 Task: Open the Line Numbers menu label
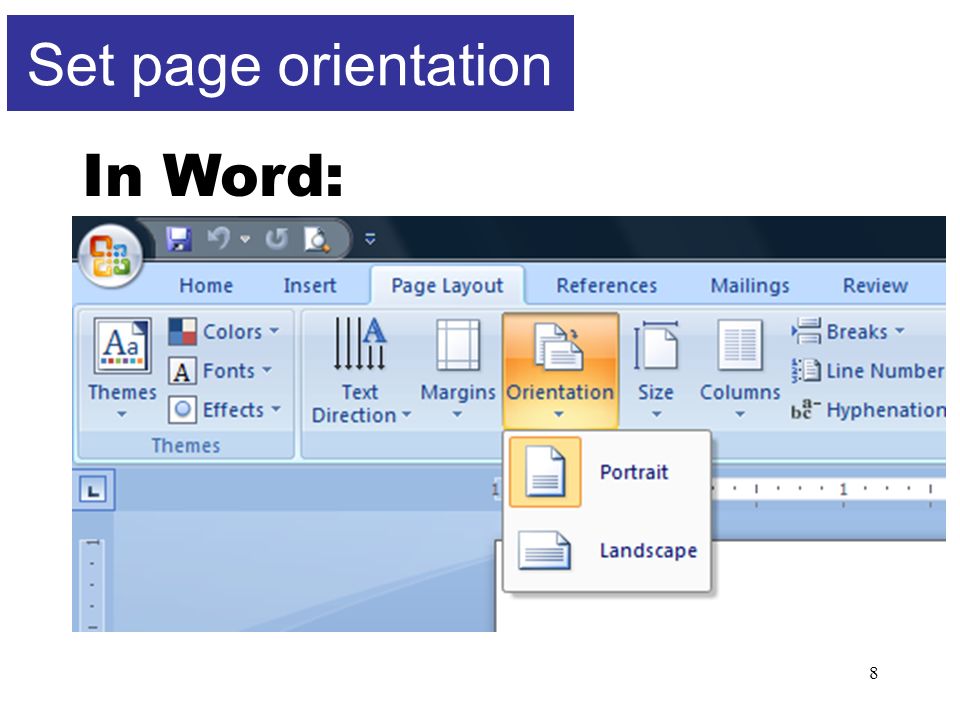[885, 370]
